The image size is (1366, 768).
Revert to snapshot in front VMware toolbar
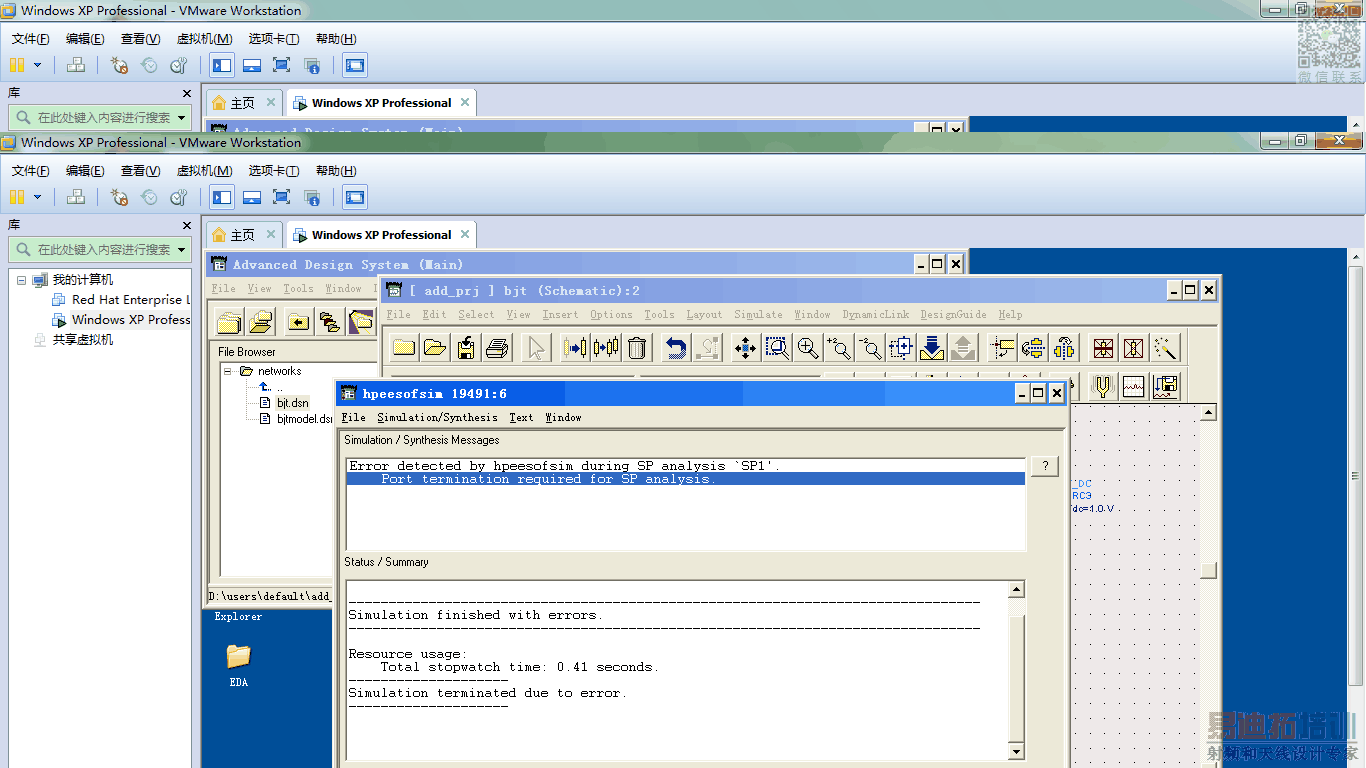click(x=149, y=197)
